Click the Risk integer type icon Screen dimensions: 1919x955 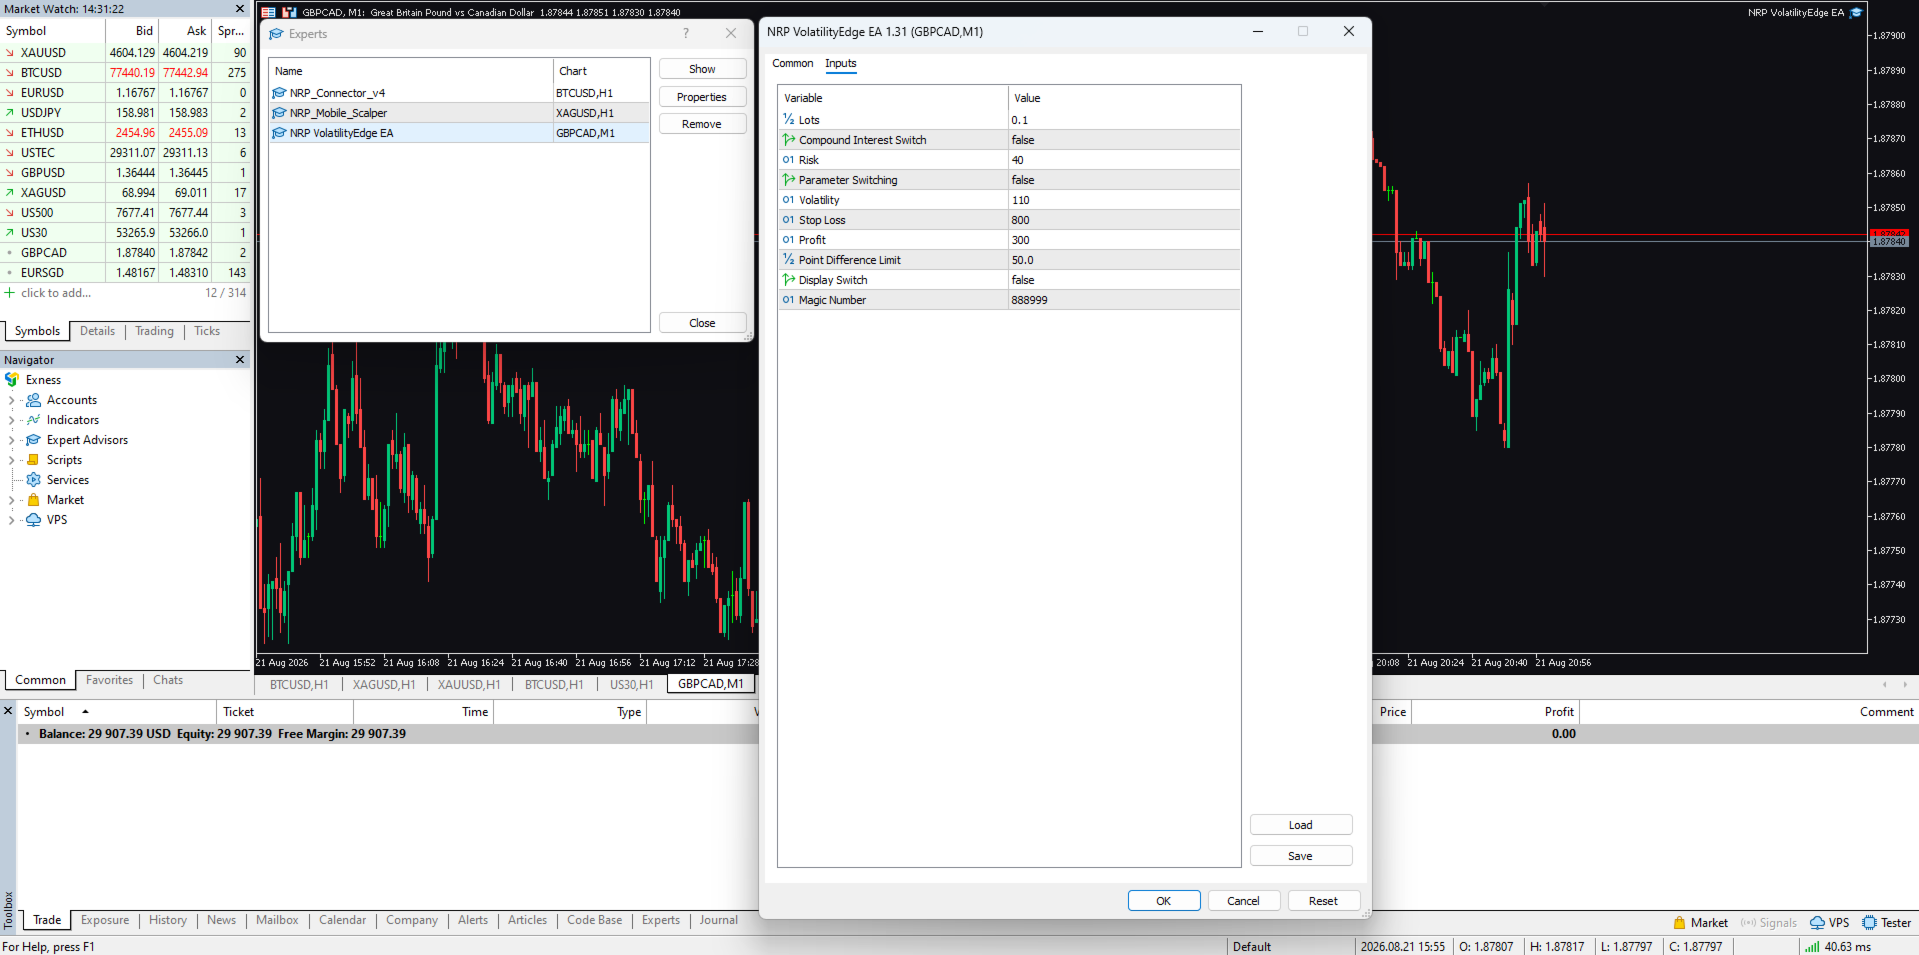[788, 160]
